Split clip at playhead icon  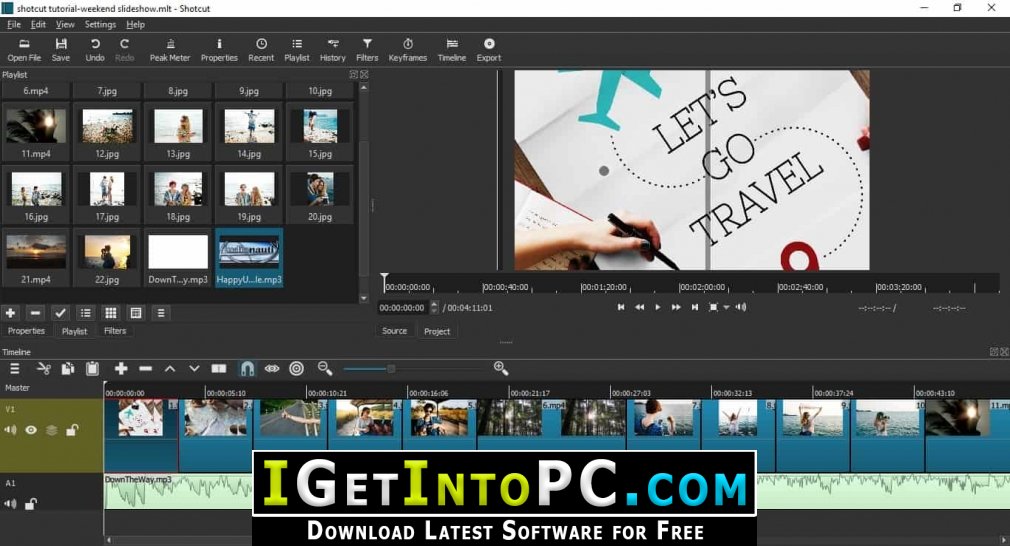(219, 369)
